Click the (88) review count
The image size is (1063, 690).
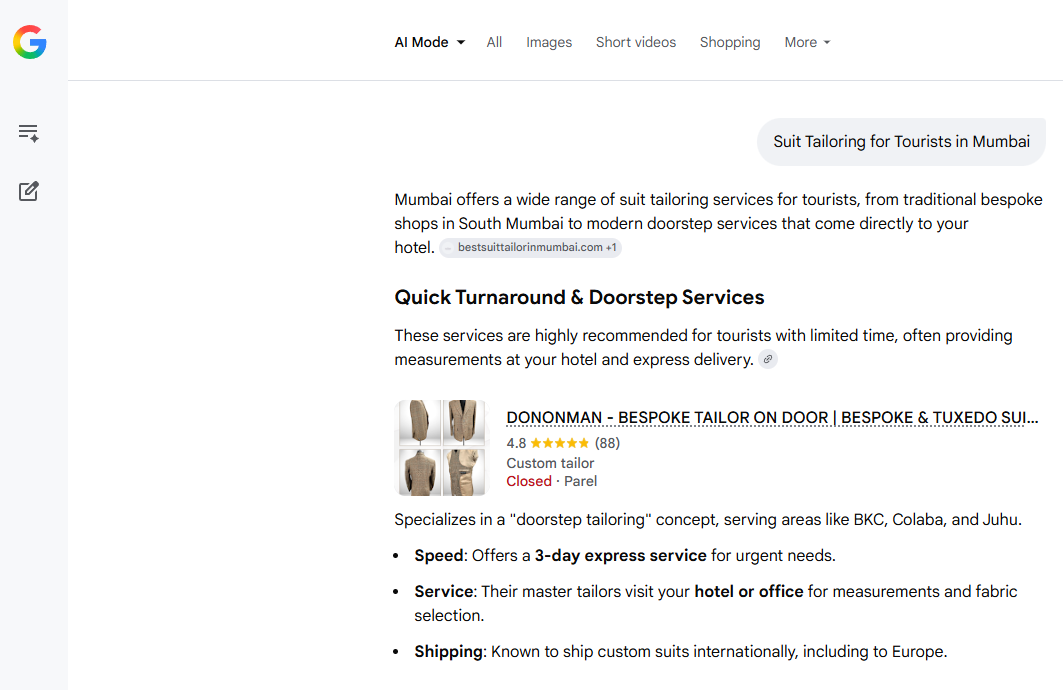[x=608, y=443]
